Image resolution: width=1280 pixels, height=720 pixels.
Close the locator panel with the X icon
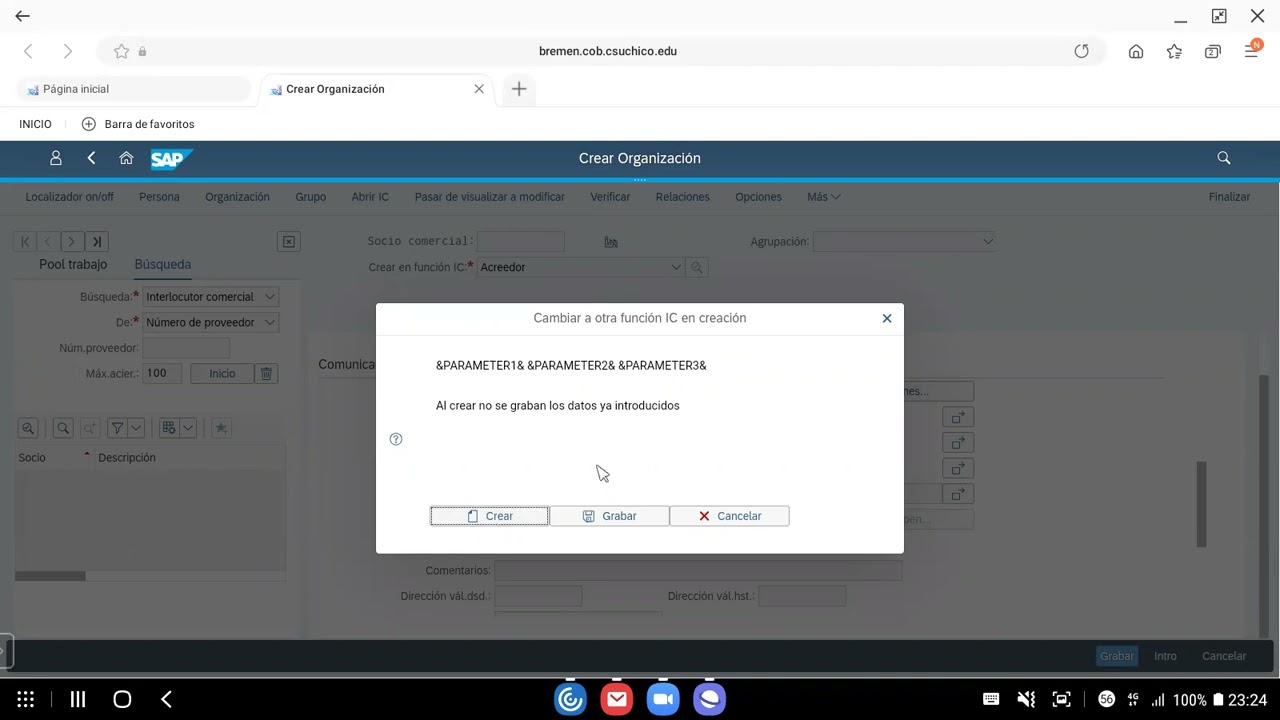288,241
